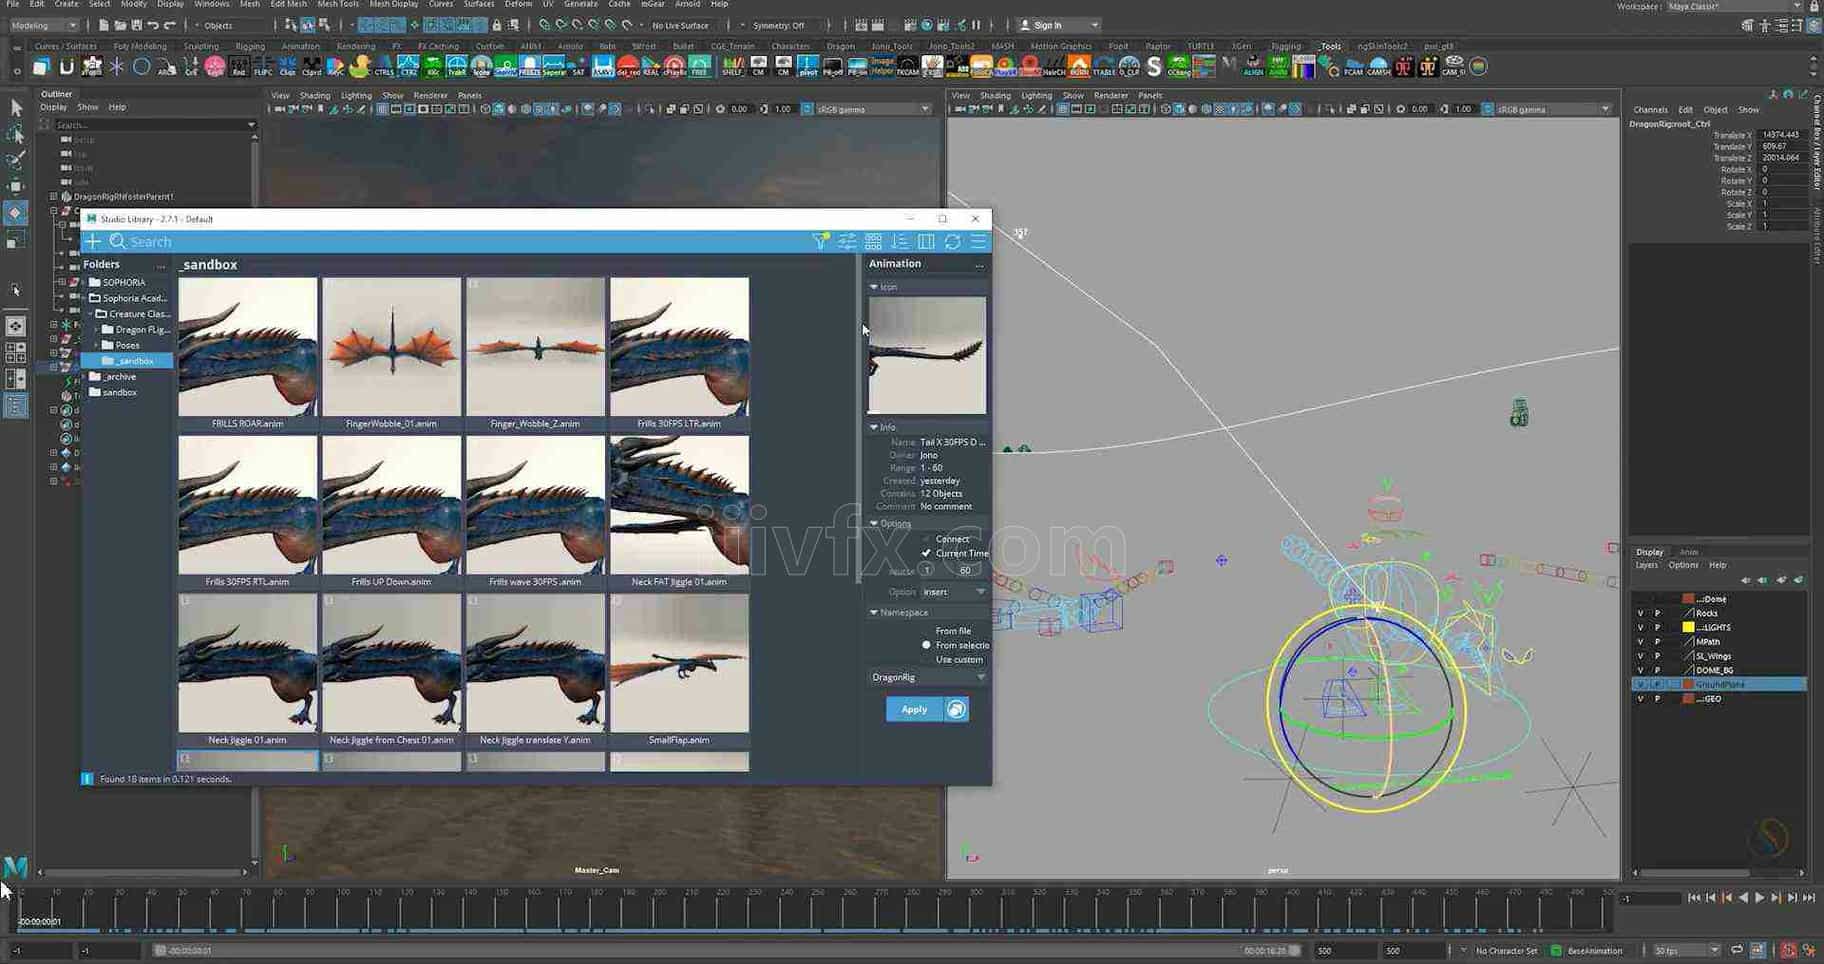Click the grid view icon in Studio Library
This screenshot has width=1824, height=964.
point(873,241)
